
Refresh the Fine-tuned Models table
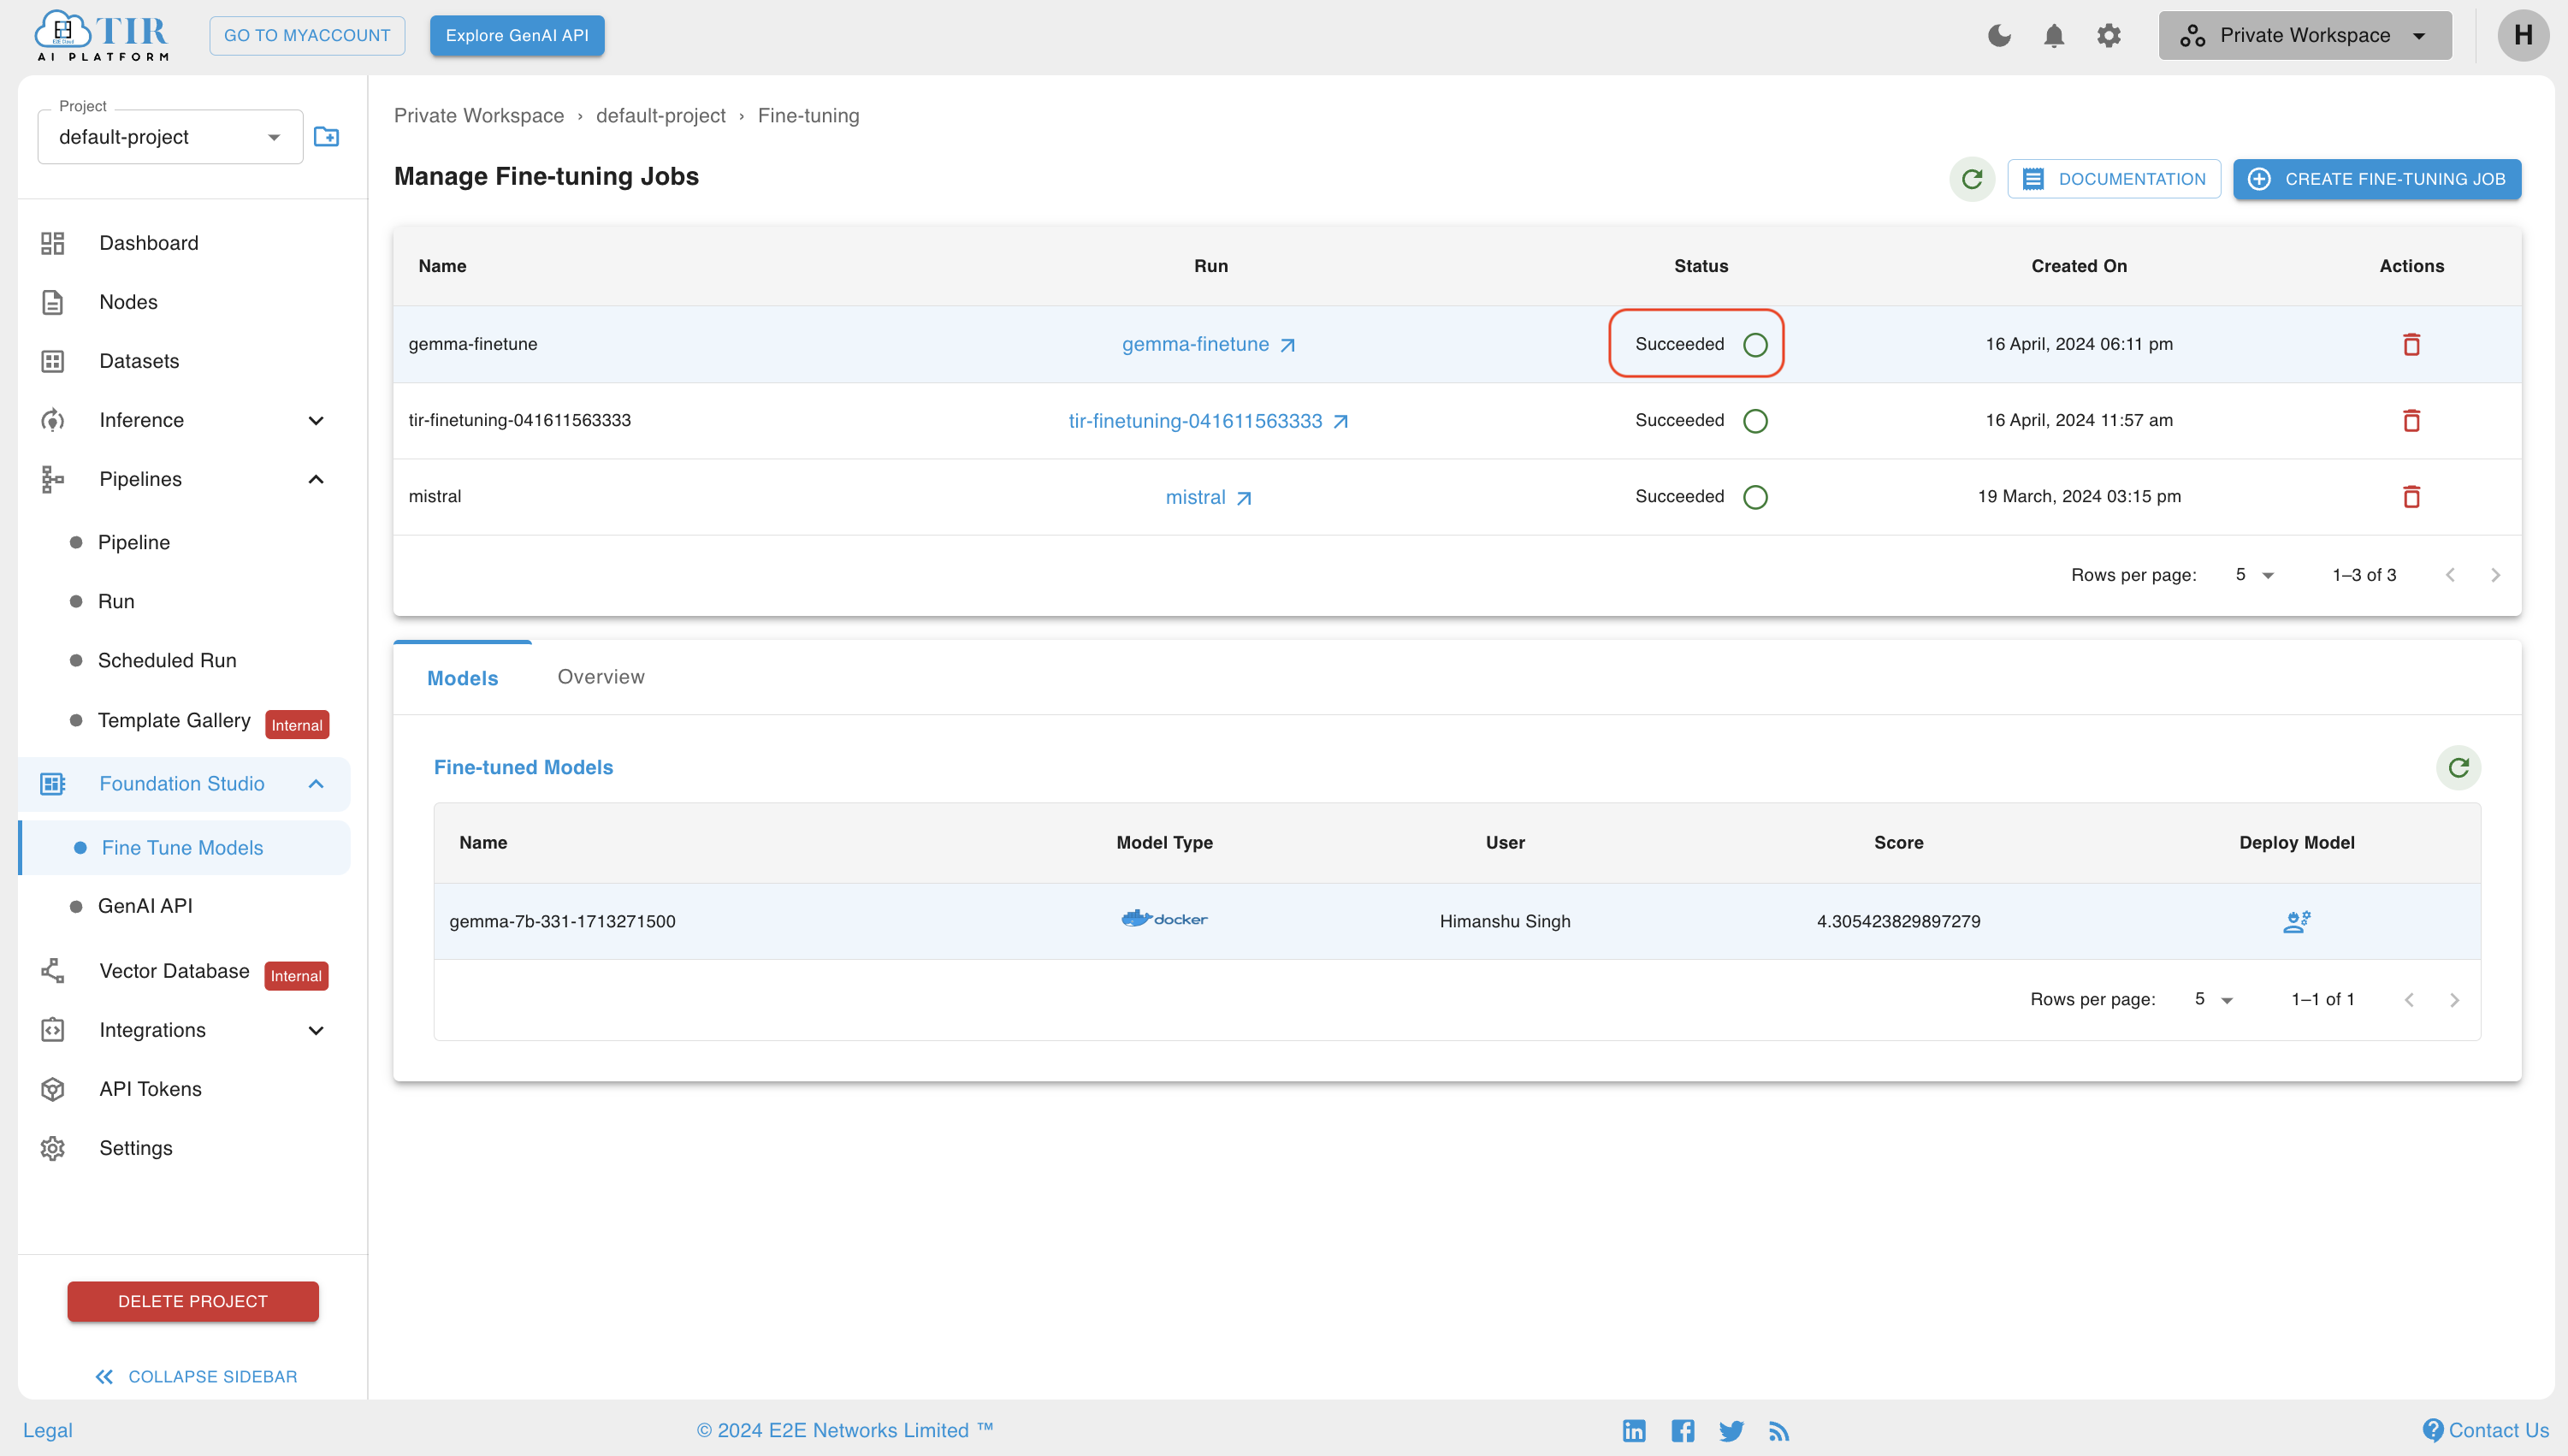coord(2459,768)
